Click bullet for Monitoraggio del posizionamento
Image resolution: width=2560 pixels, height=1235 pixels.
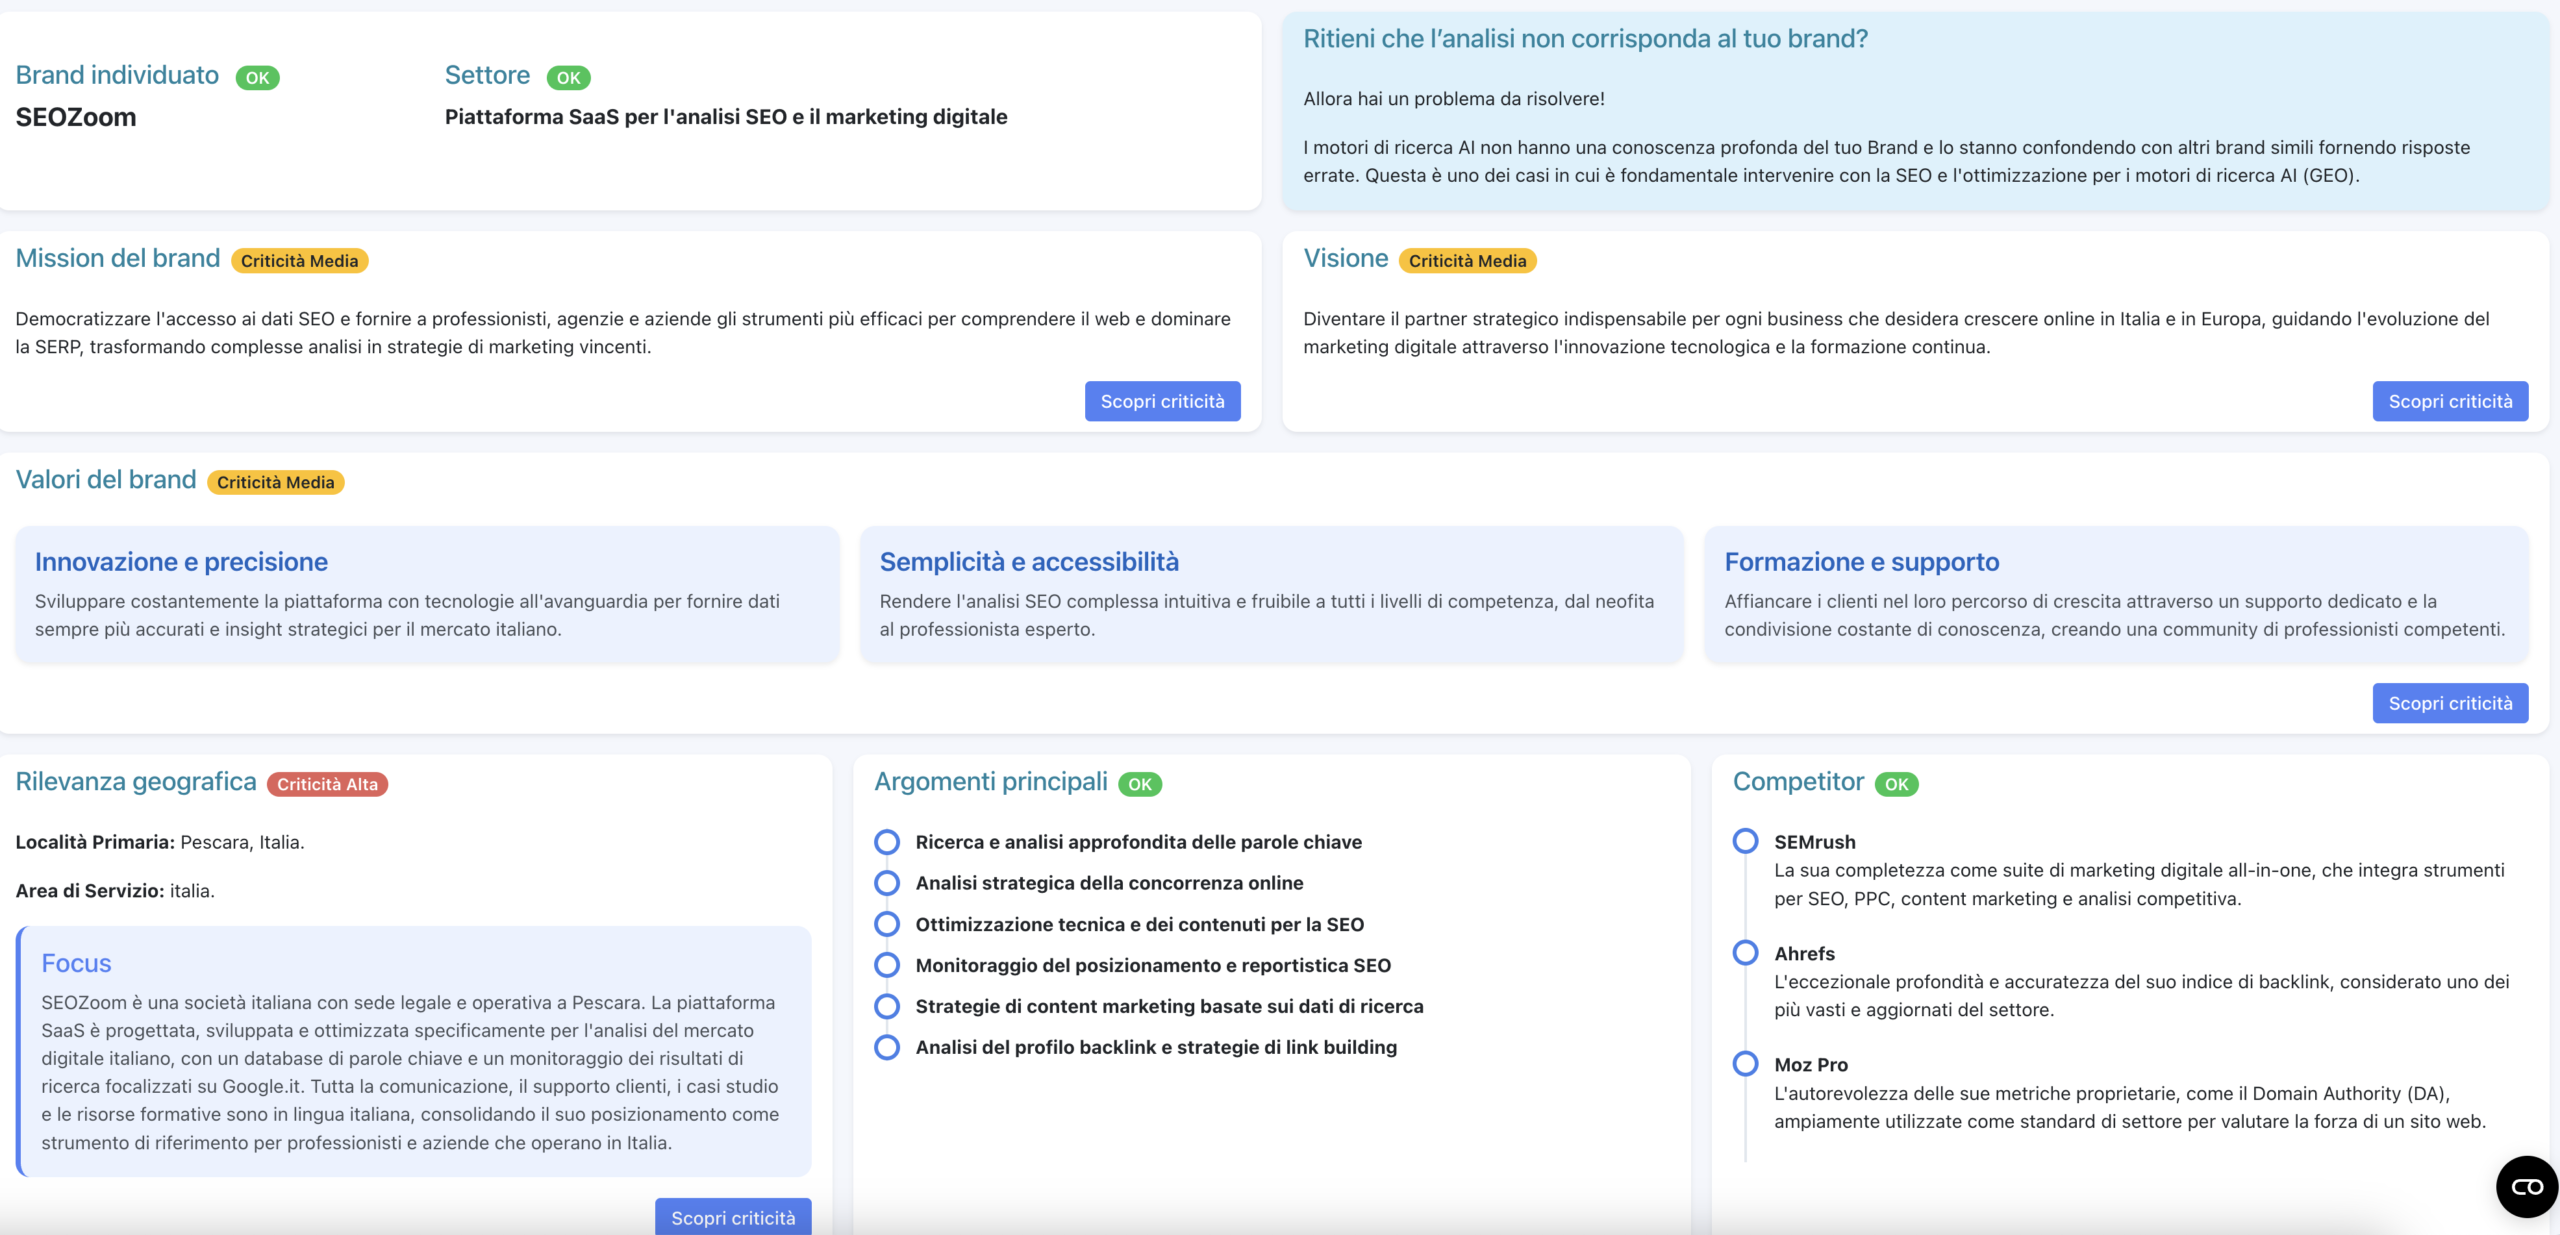tap(886, 965)
